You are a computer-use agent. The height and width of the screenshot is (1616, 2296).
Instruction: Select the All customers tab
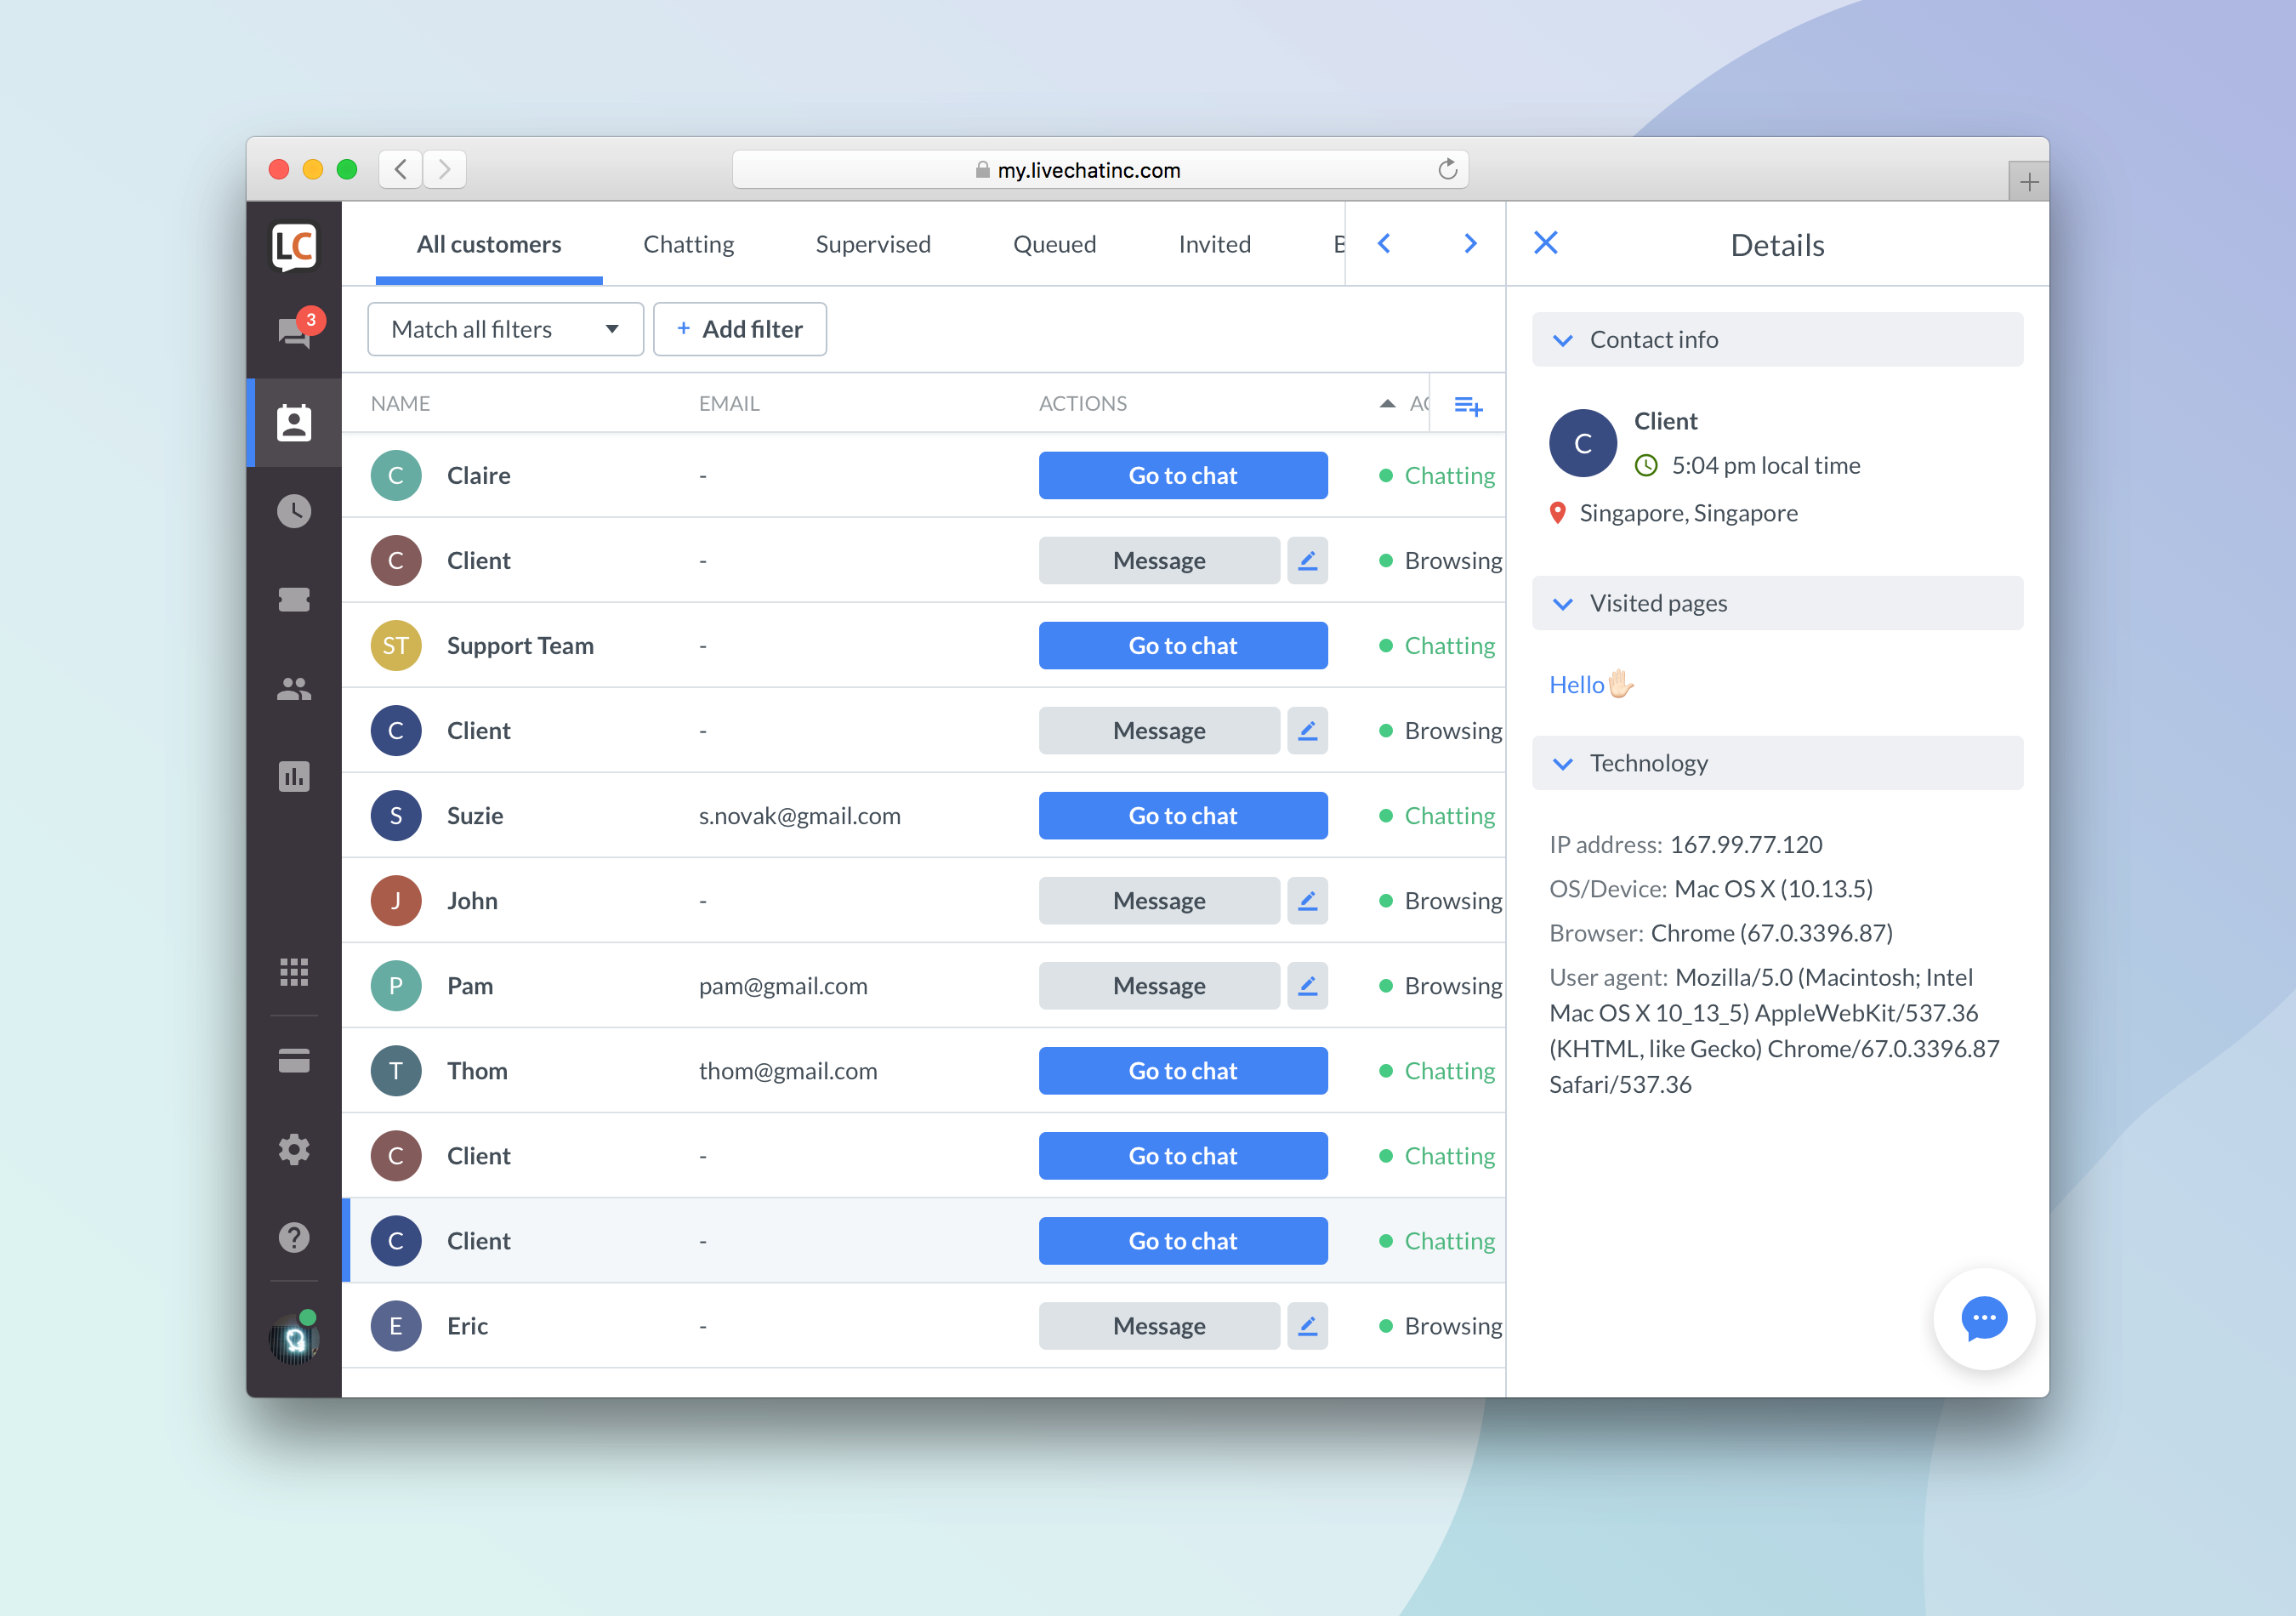488,243
